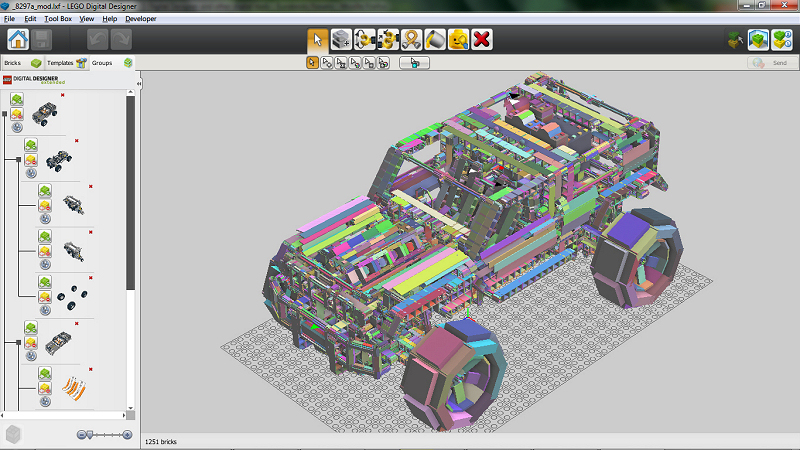Click the Home icon in toolbar
The image size is (800, 450).
tap(18, 39)
